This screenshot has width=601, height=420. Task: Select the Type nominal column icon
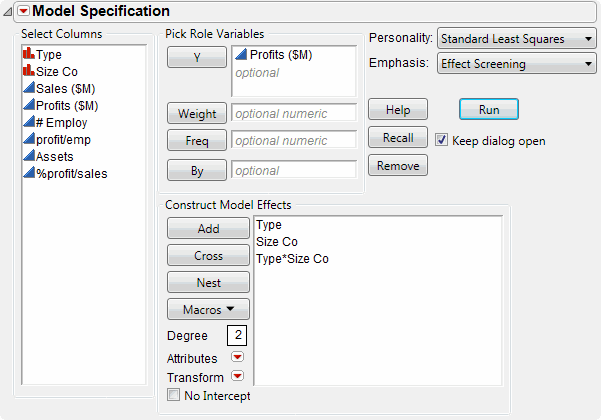click(x=28, y=55)
